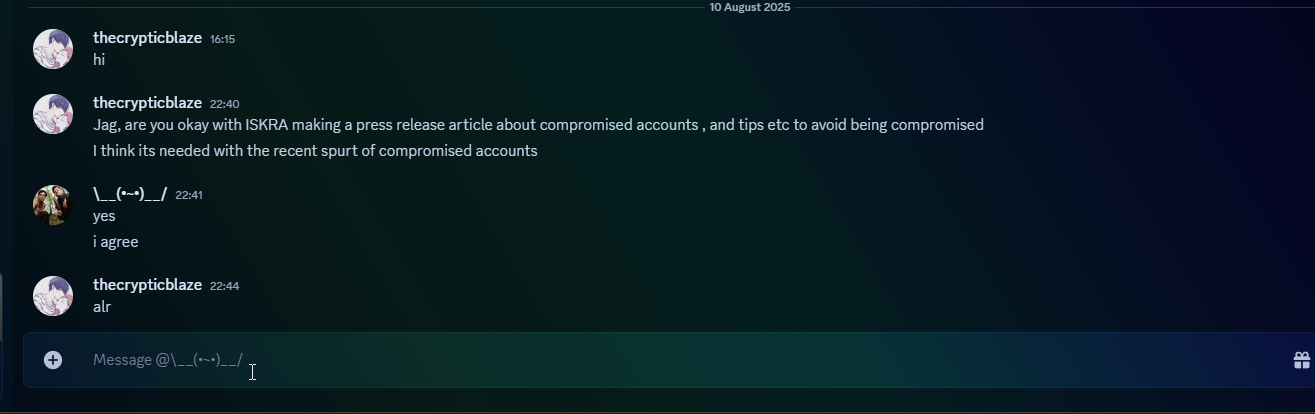Select the message about recent compromised accounts spurt
This screenshot has width=1315, height=414.
(x=315, y=151)
